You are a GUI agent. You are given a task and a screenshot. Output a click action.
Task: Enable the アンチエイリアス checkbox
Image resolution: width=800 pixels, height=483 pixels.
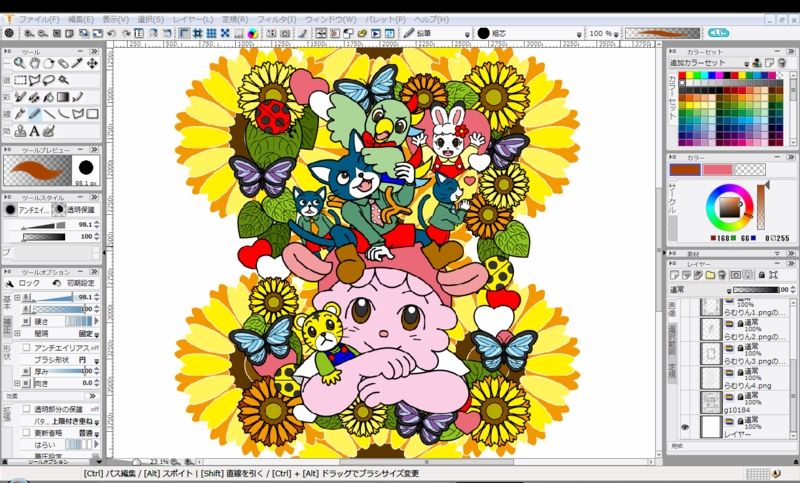tap(26, 347)
